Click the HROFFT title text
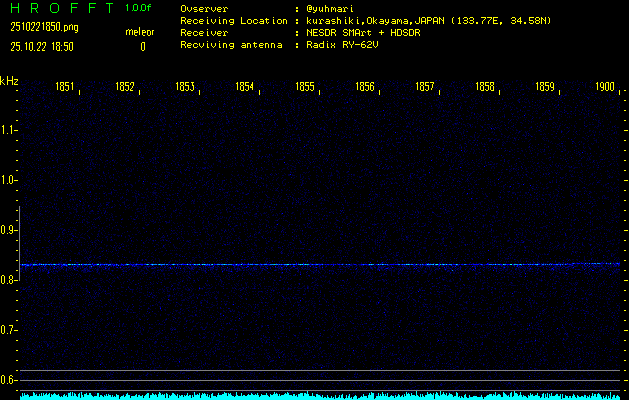This screenshot has height=400, width=629. [58, 9]
